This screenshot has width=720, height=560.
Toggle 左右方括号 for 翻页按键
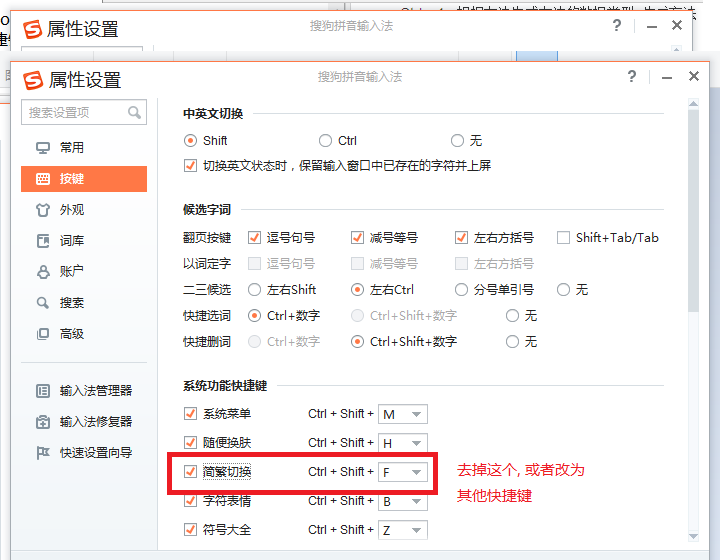461,238
